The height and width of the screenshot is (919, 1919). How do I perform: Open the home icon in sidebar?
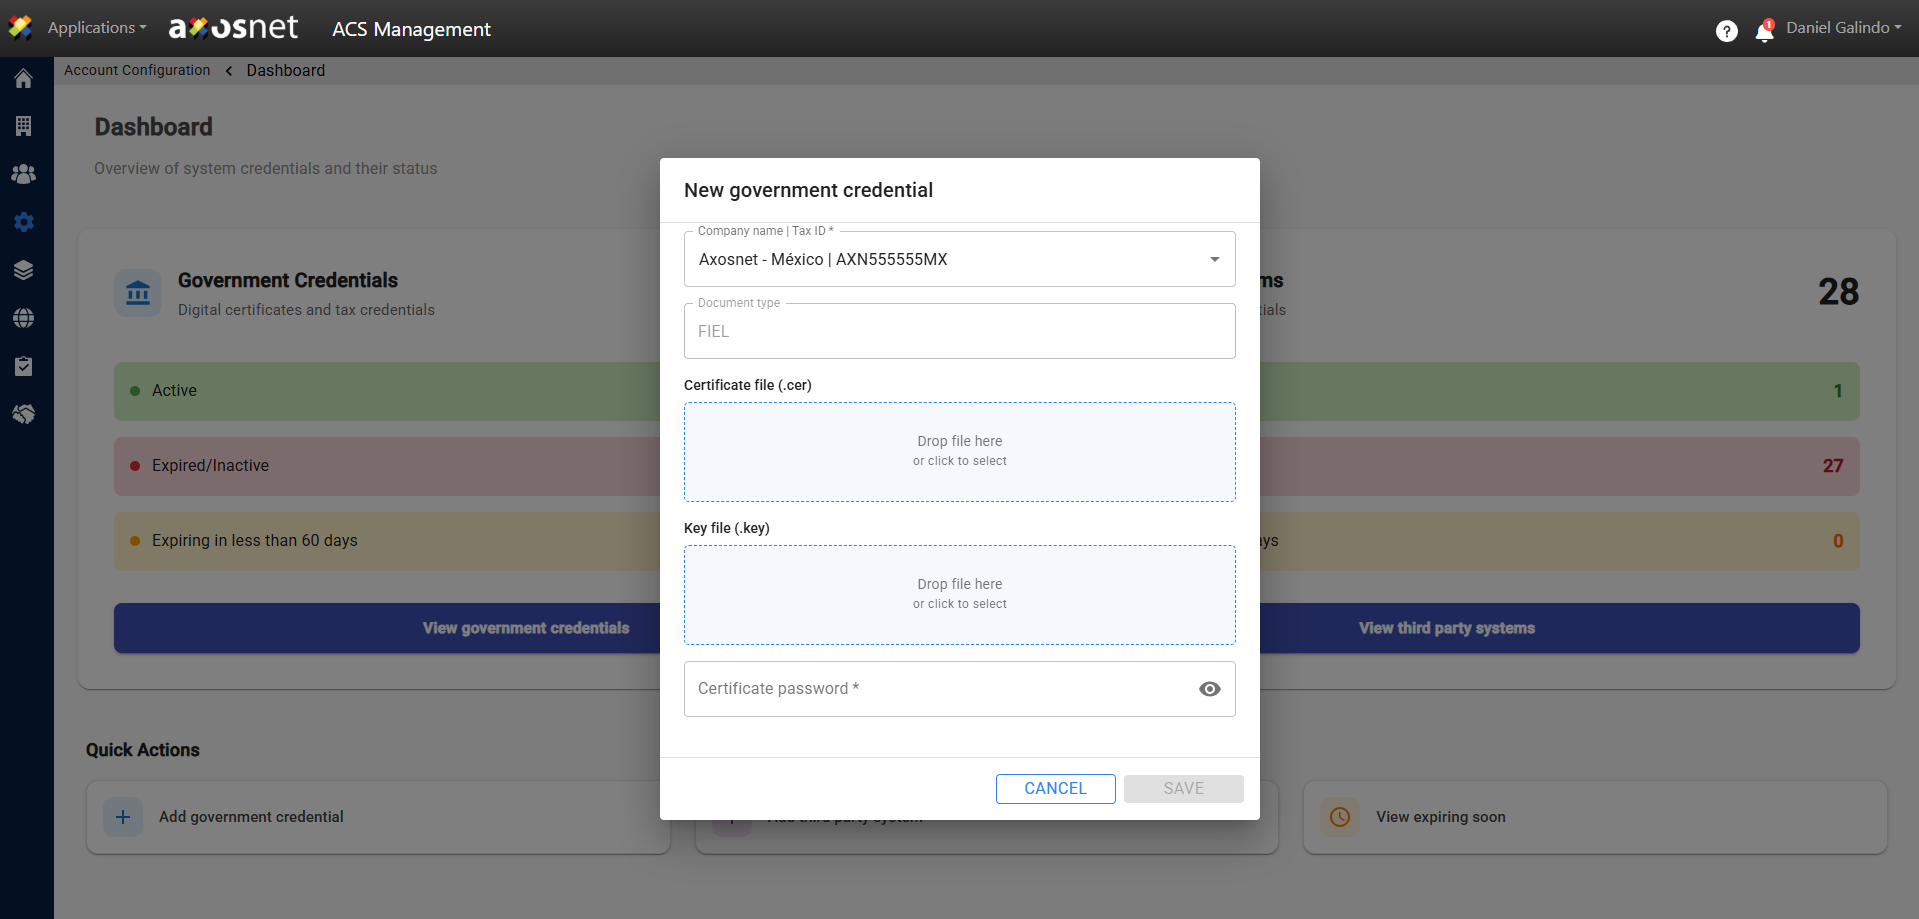pos(24,79)
